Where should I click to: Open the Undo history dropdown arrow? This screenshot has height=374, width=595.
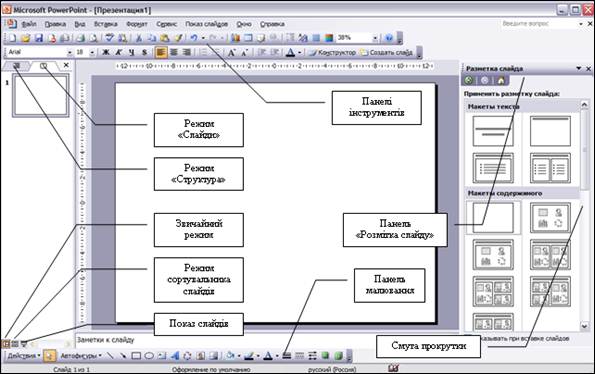pyautogui.click(x=203, y=38)
